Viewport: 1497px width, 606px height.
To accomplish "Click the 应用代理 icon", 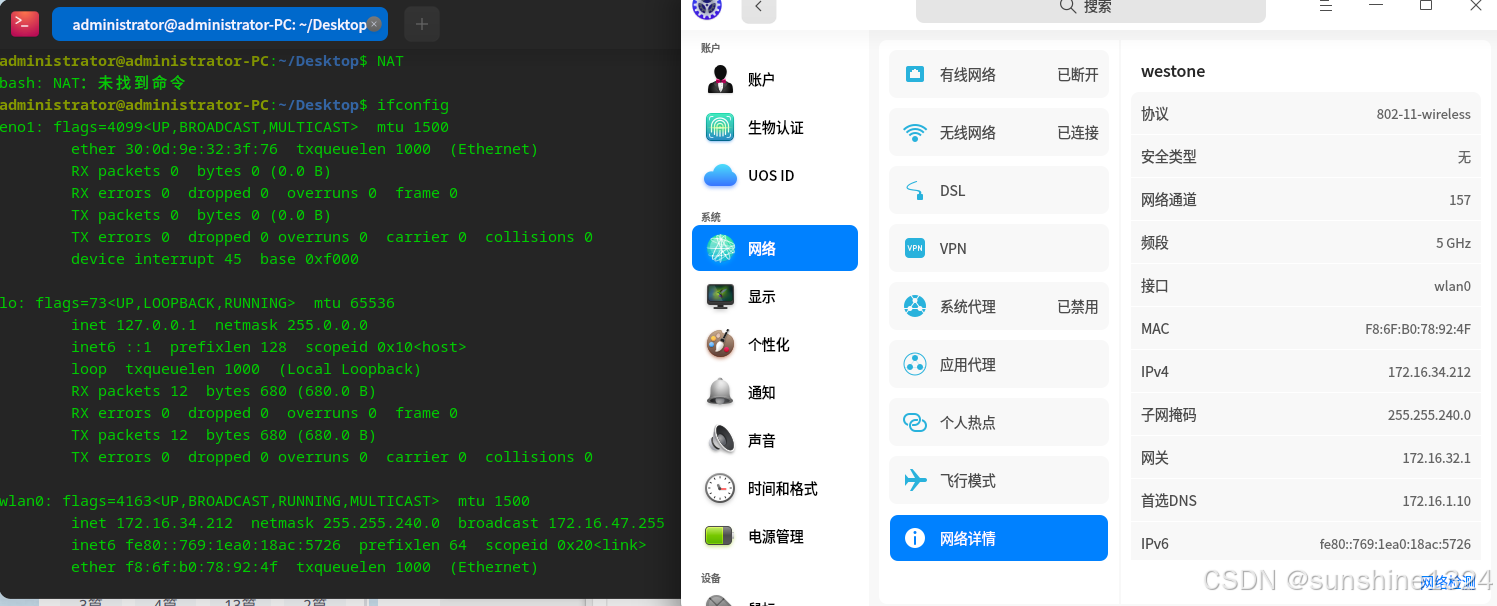I will click(915, 364).
